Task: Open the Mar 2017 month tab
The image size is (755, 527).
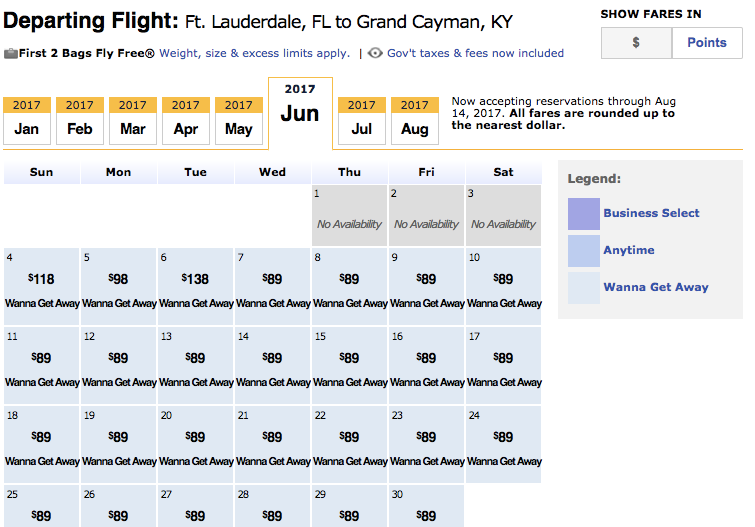Action: pos(133,120)
